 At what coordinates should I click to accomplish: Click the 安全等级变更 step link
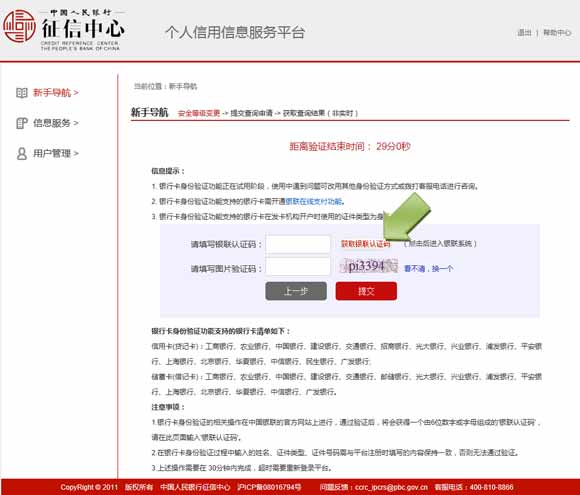tap(199, 113)
